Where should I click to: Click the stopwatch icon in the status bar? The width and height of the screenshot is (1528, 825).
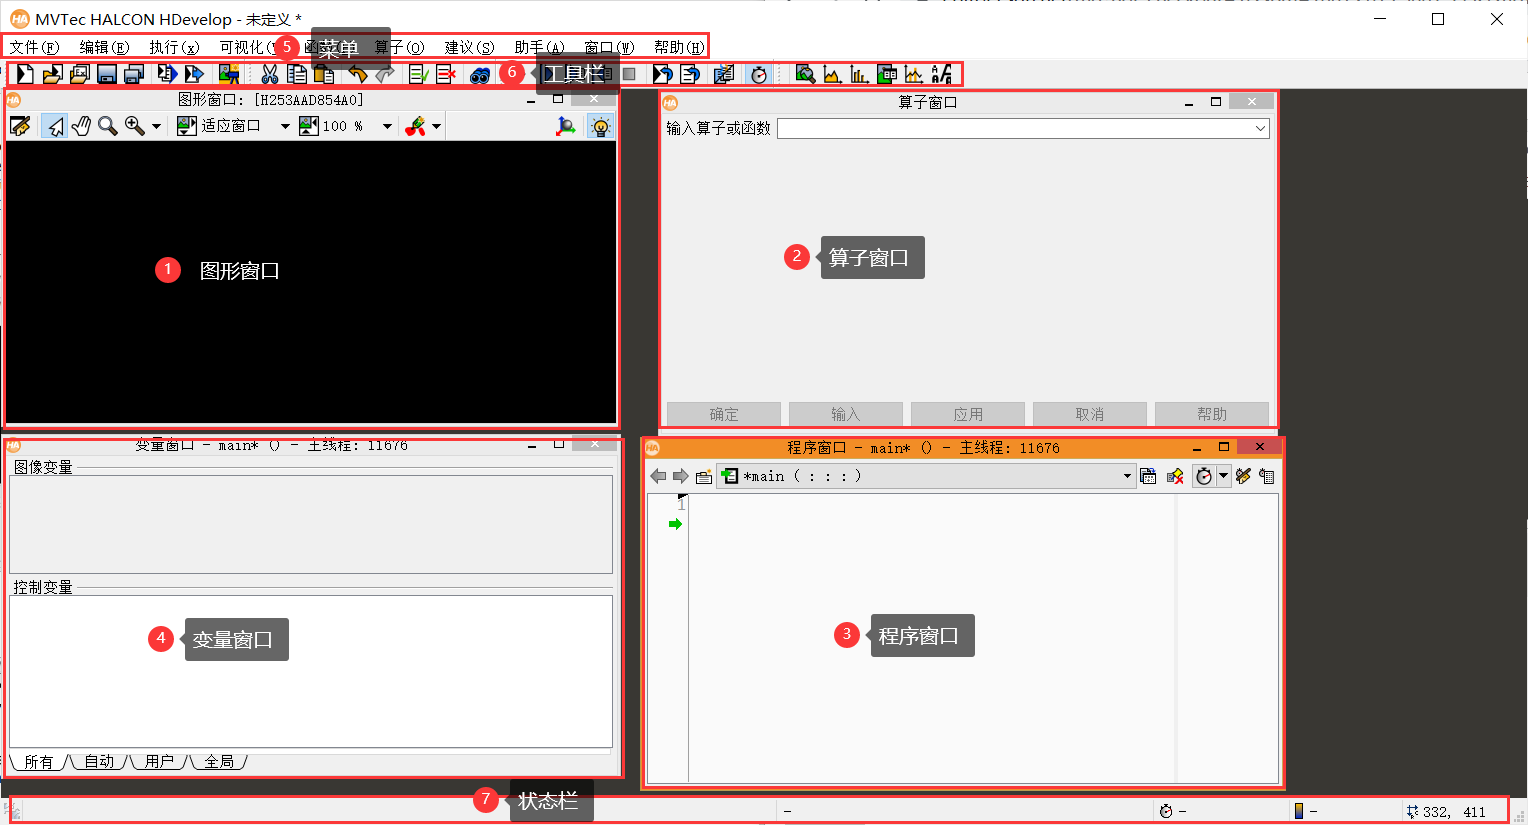1166,811
